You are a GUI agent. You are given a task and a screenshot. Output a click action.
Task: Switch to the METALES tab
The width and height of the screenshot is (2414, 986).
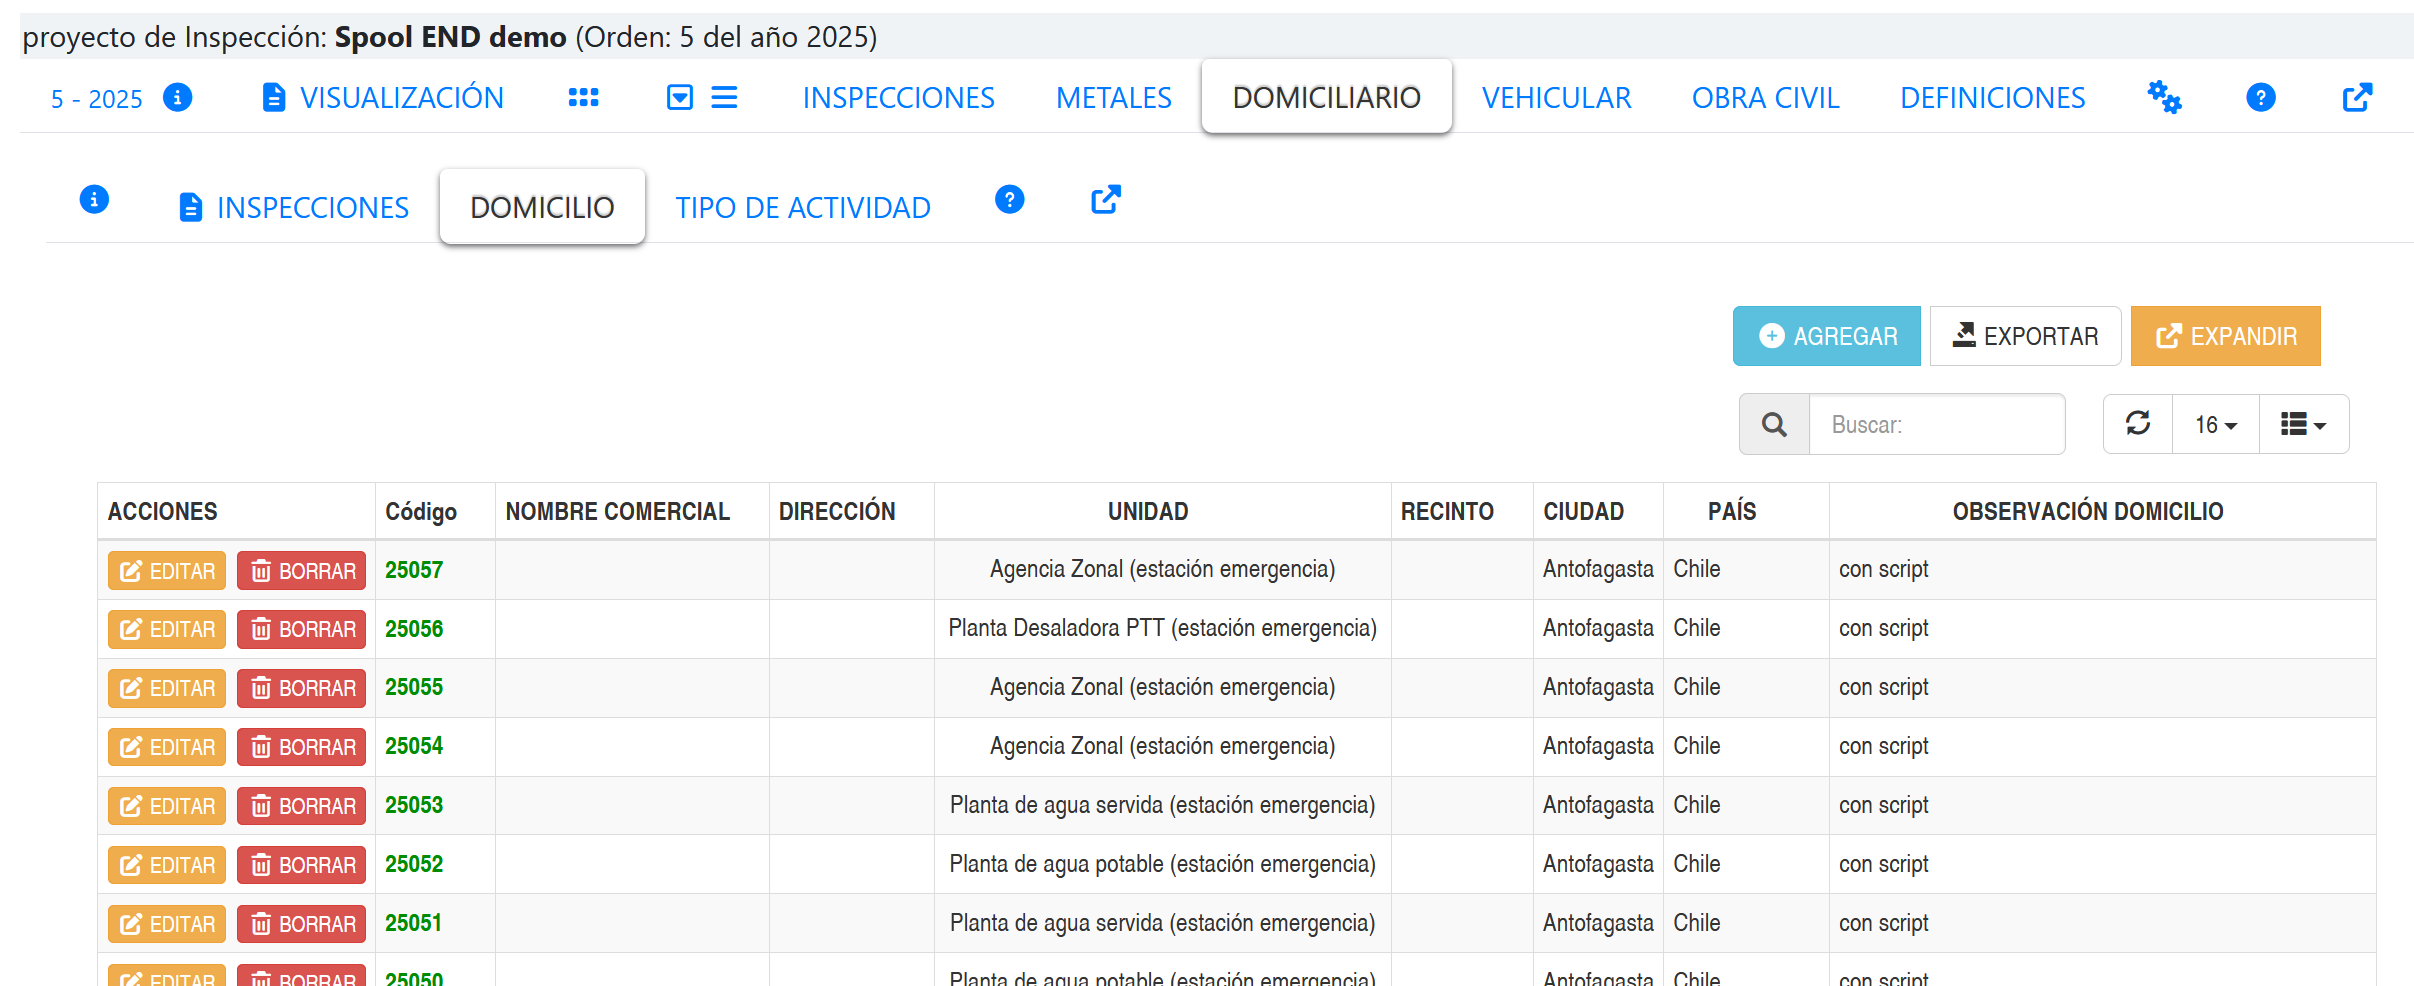click(1113, 98)
